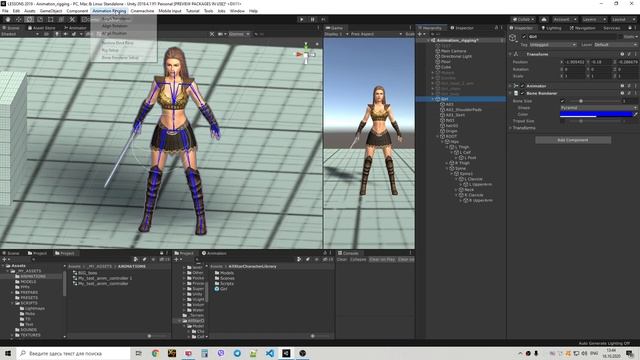Toggle the Animator component checkbox

tap(522, 86)
